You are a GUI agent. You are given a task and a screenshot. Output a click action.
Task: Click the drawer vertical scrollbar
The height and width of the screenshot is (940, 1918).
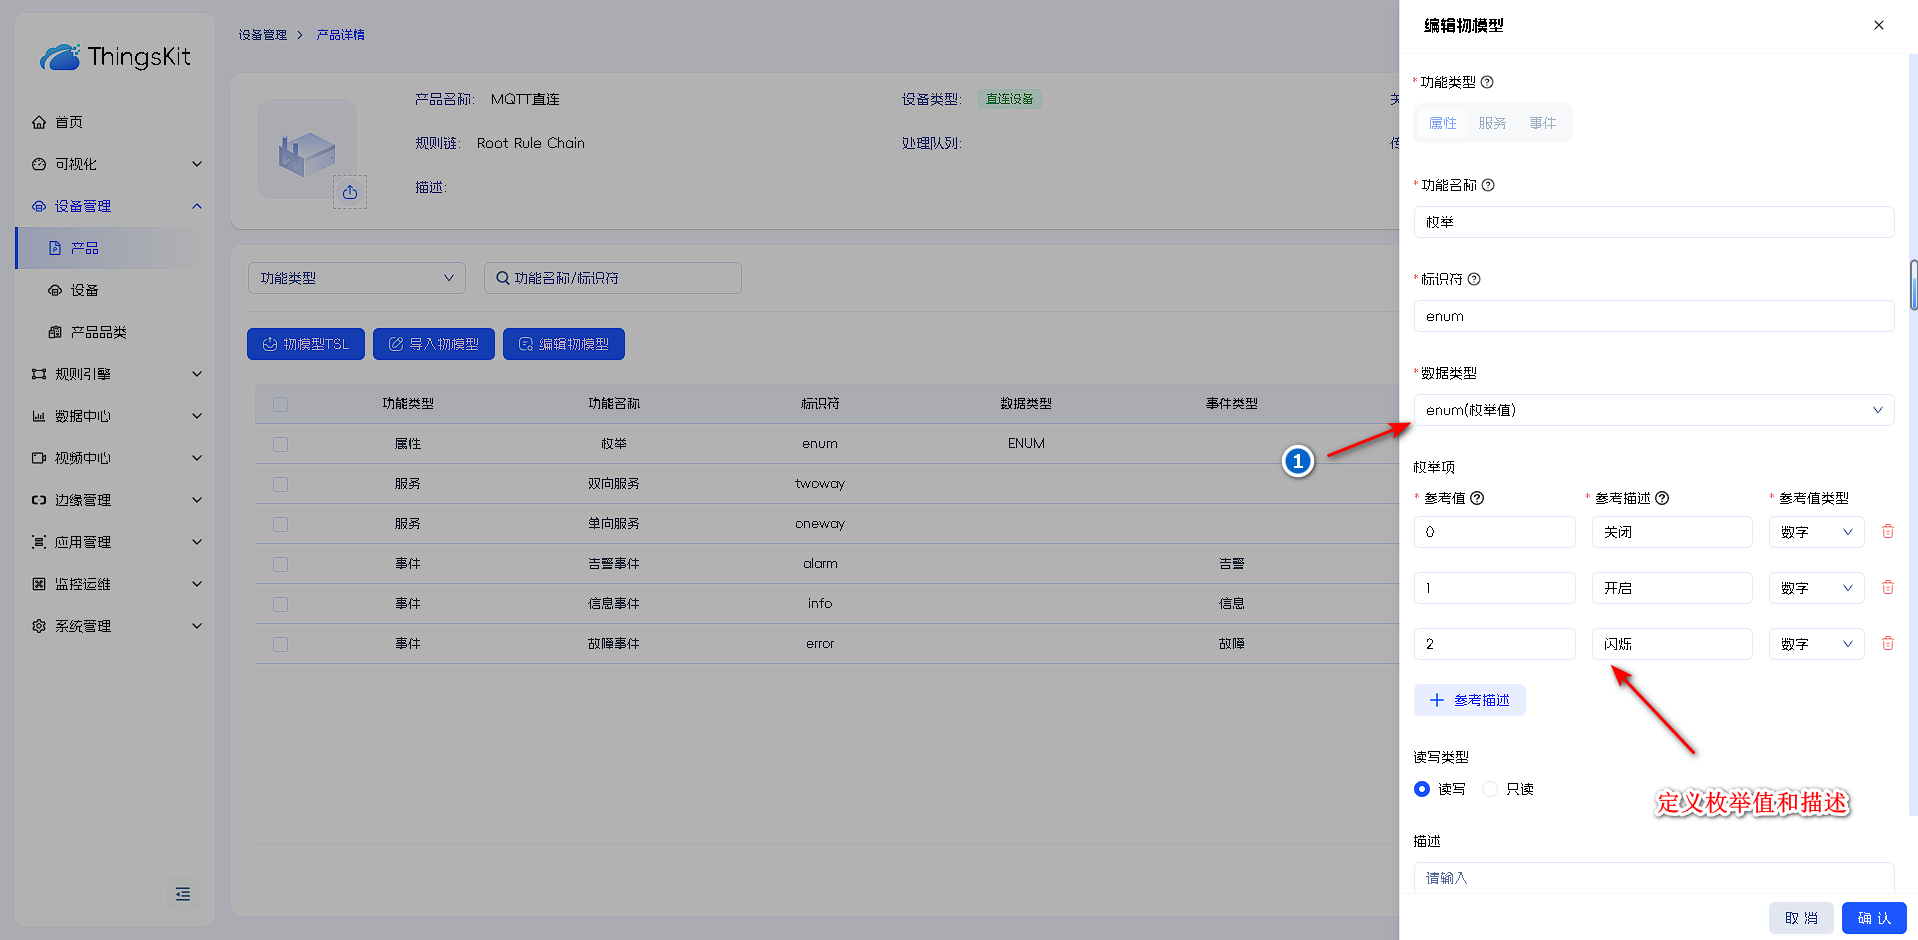[1912, 285]
